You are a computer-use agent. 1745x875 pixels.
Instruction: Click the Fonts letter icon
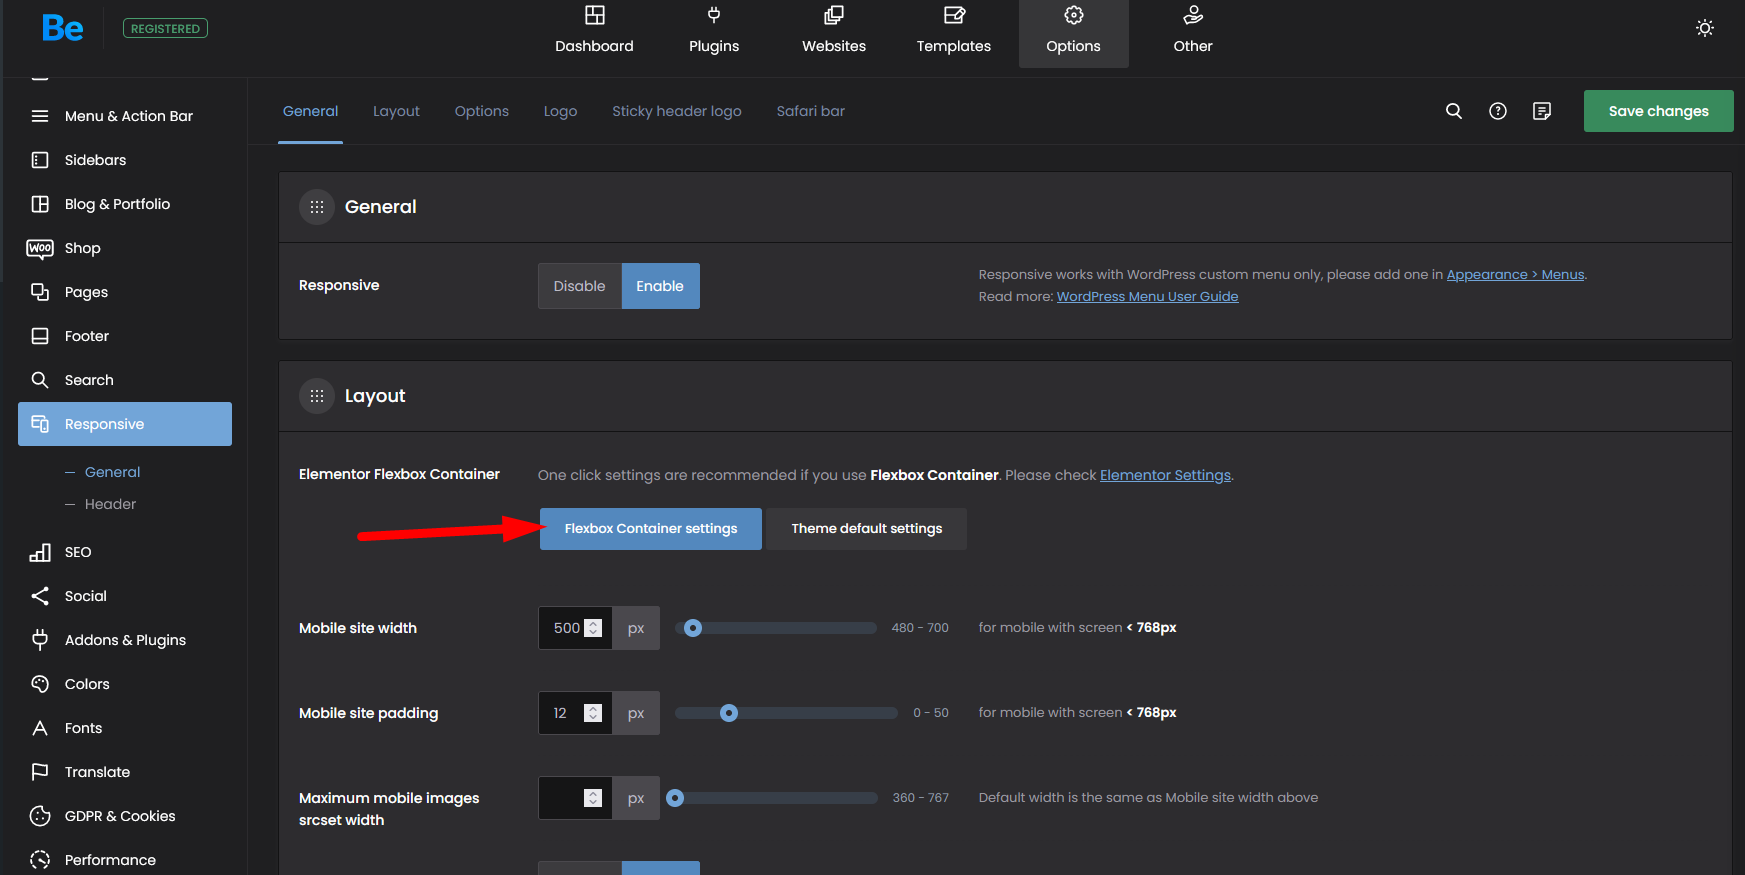(x=40, y=728)
